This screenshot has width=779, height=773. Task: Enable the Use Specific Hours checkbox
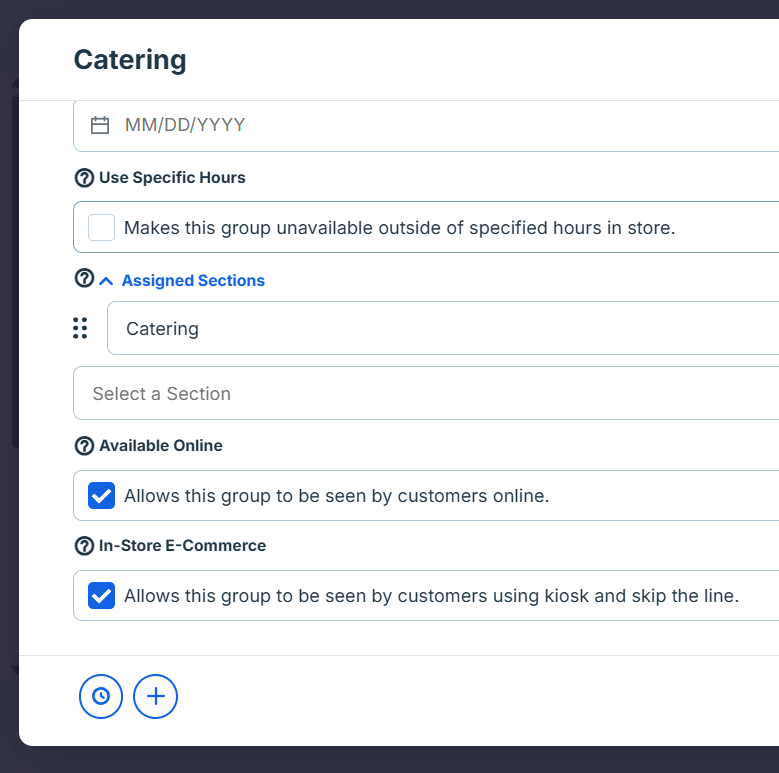[x=101, y=228]
